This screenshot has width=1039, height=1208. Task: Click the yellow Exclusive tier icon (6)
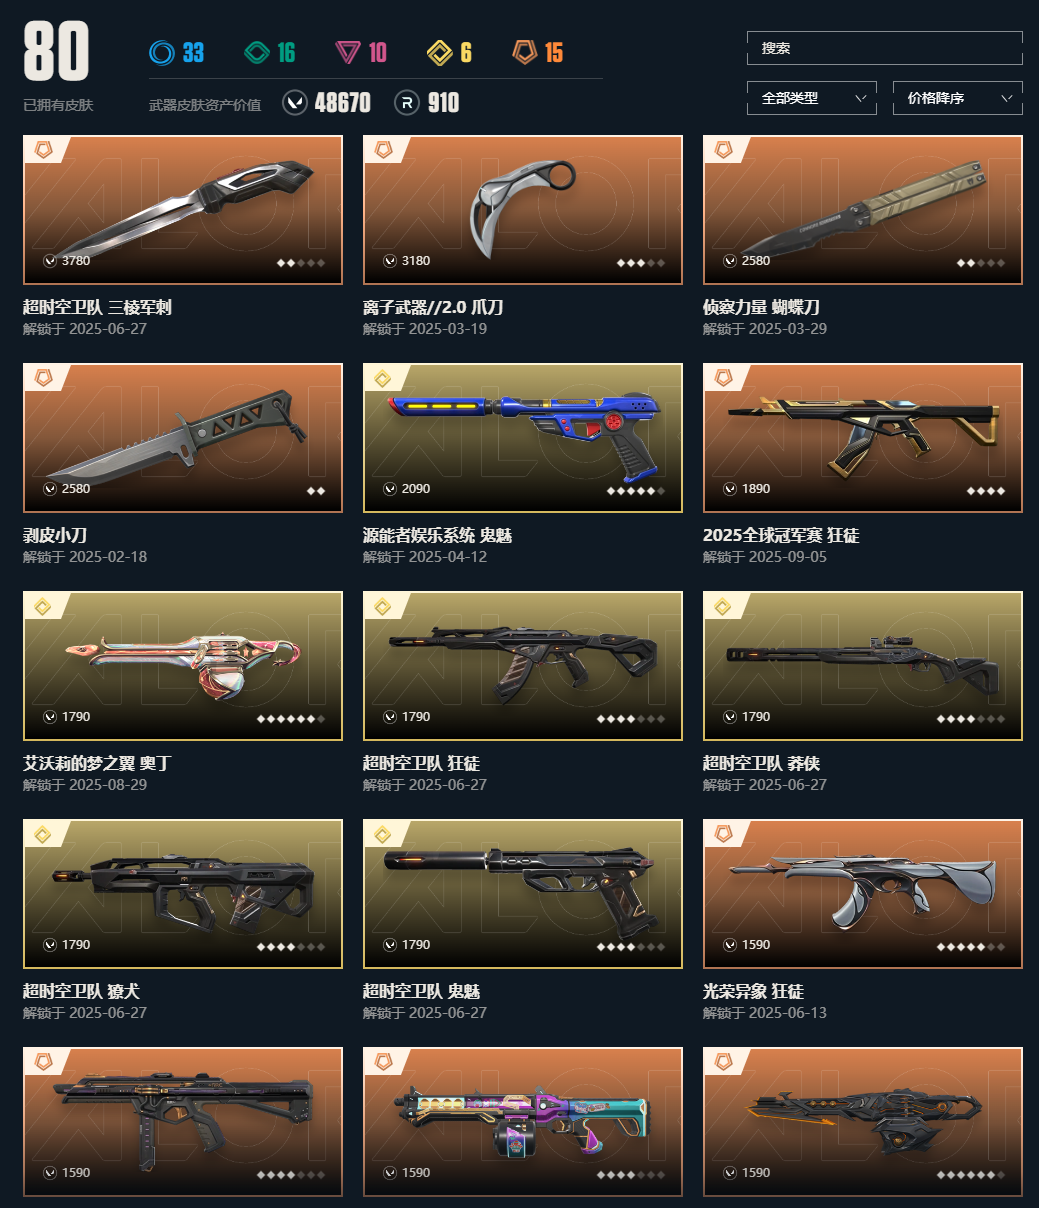coord(440,52)
